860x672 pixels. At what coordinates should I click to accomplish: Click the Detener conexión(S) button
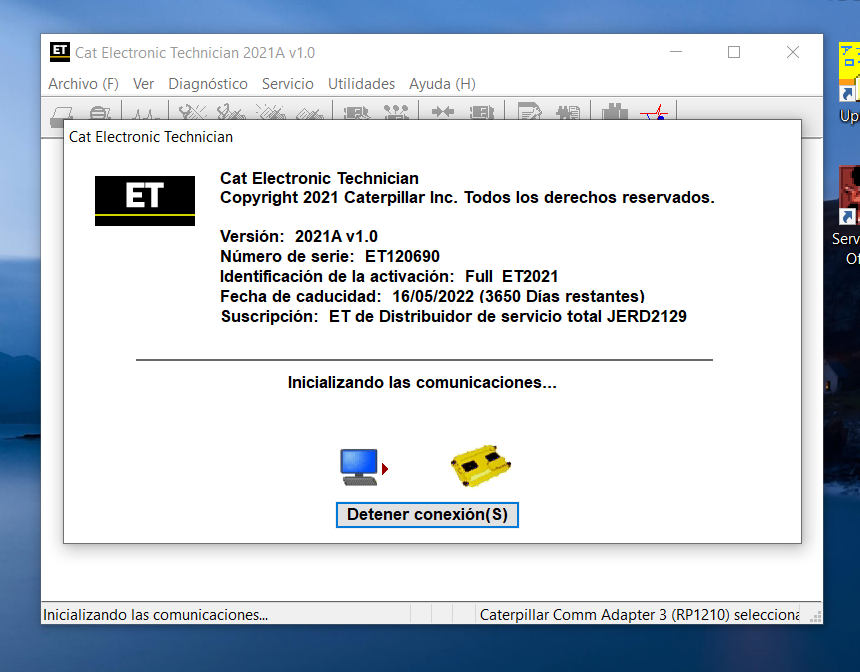(427, 515)
